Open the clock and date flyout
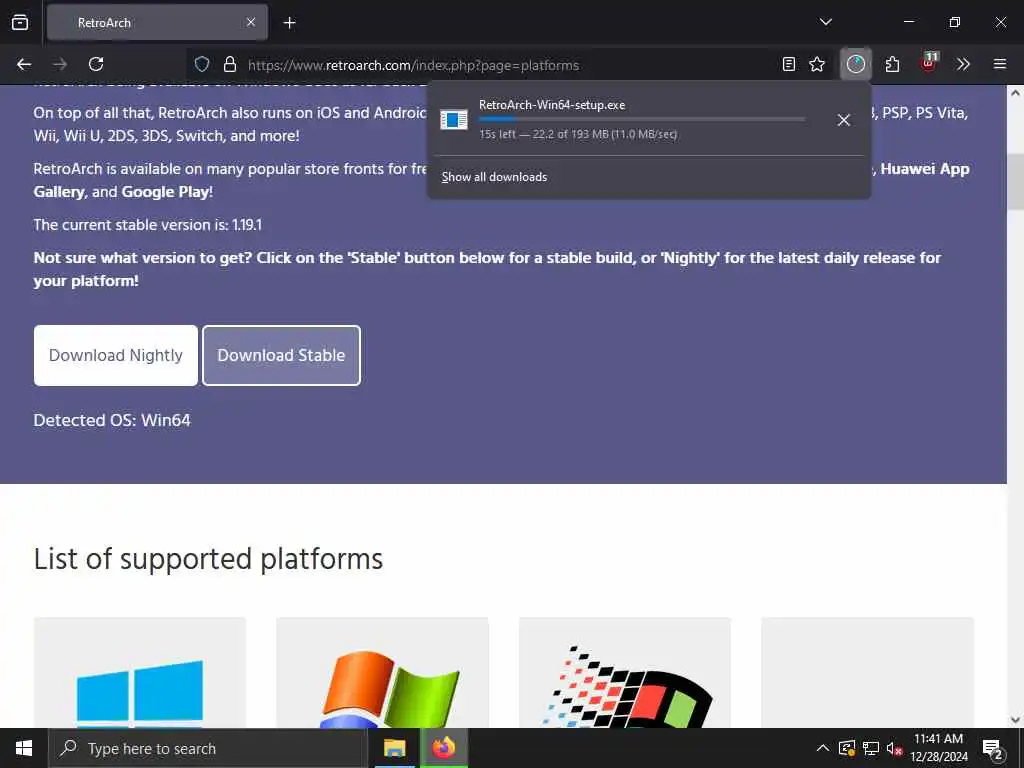The image size is (1024, 768). (938, 748)
